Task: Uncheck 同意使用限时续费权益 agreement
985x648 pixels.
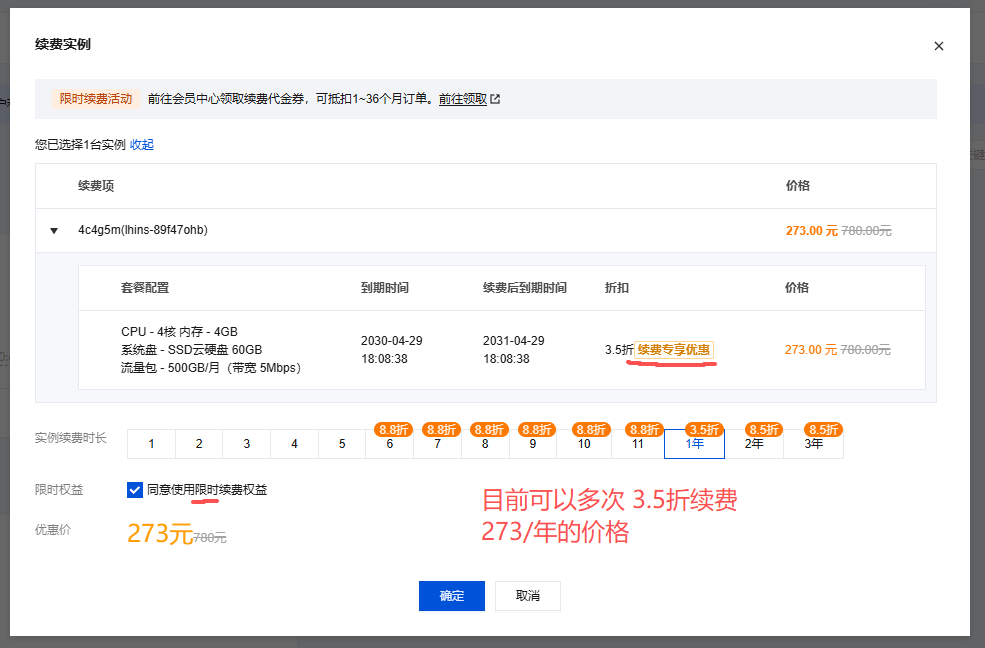Action: coord(134,489)
